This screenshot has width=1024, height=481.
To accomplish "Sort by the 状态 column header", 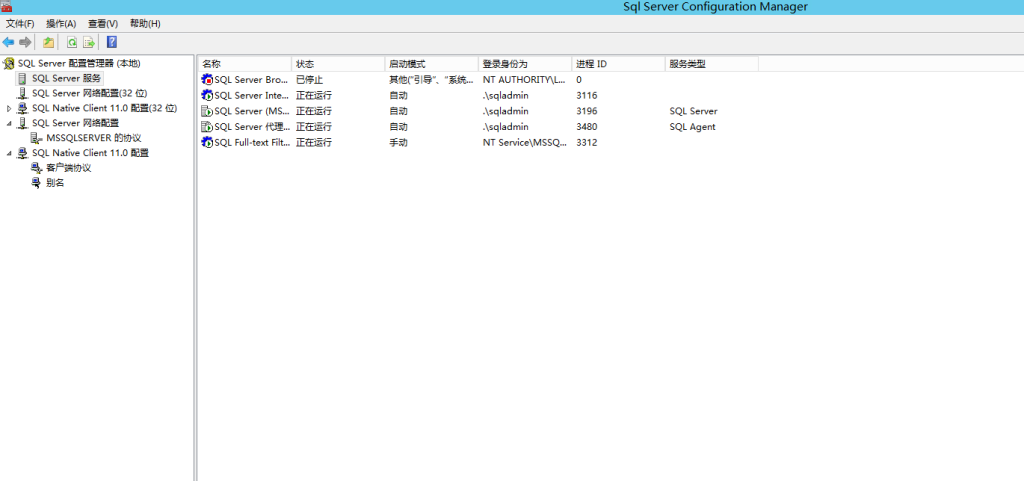I will tap(338, 64).
